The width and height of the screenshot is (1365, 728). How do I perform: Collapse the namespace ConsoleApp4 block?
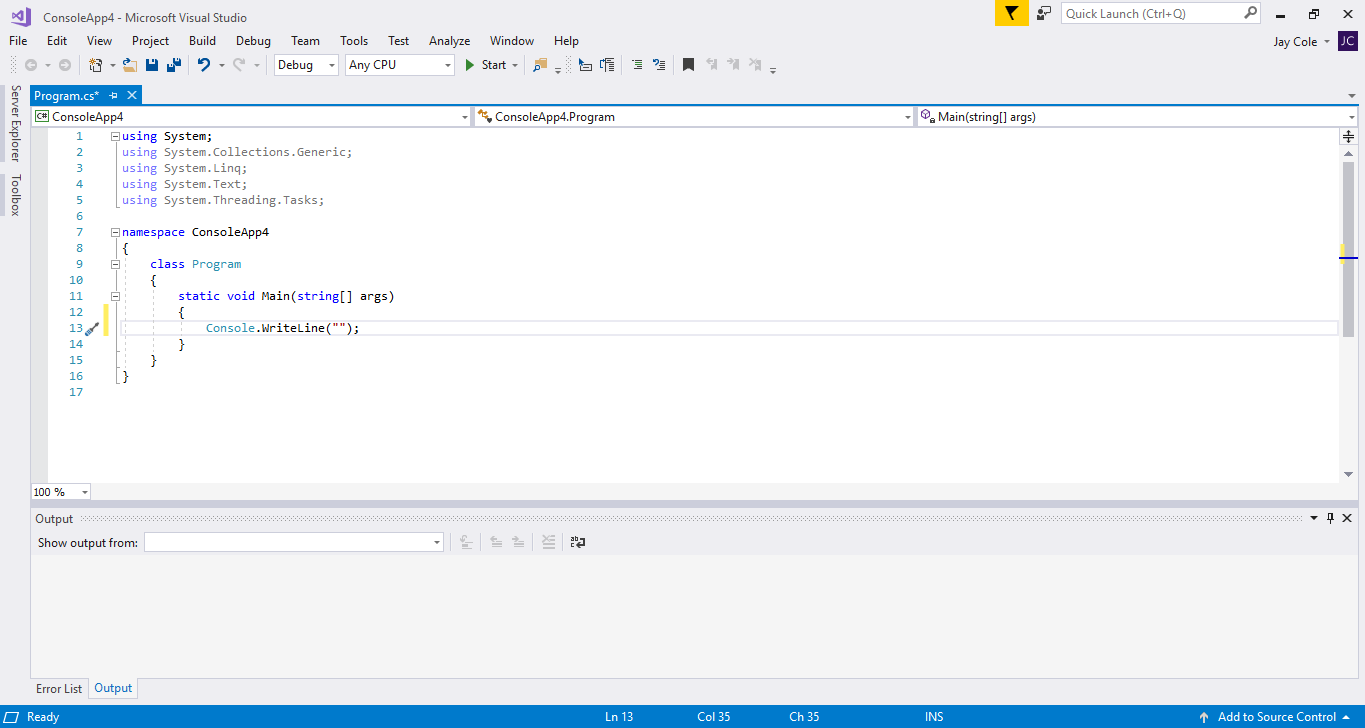(116, 232)
